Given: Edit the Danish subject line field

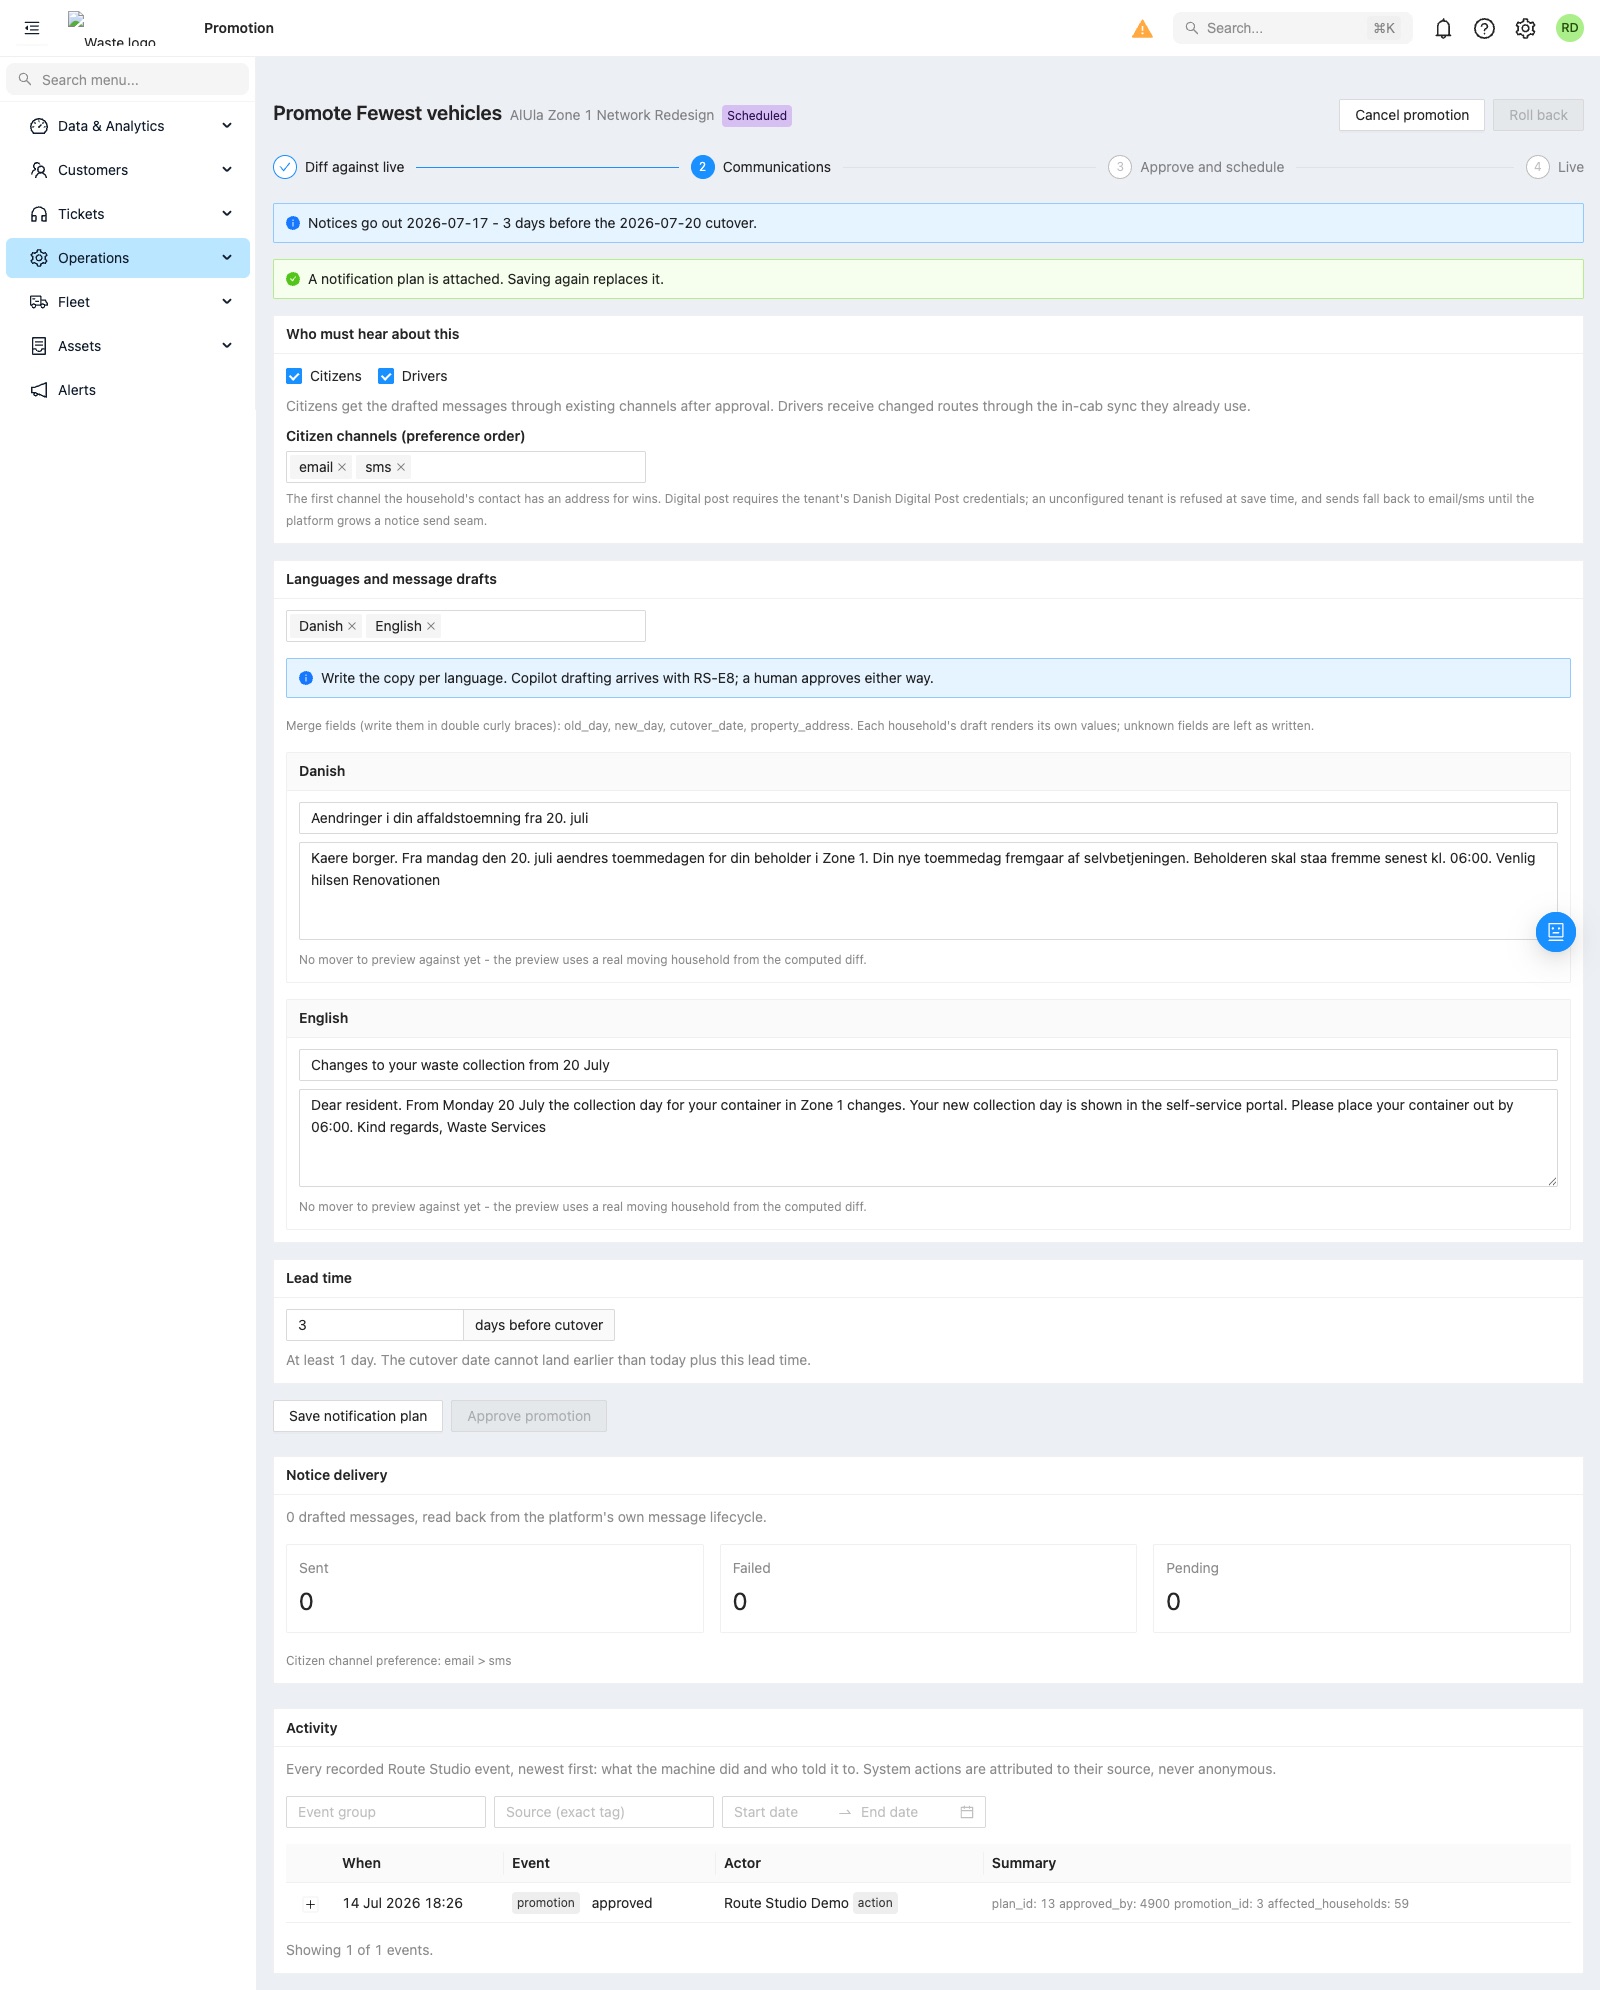Looking at the screenshot, I should (x=928, y=818).
